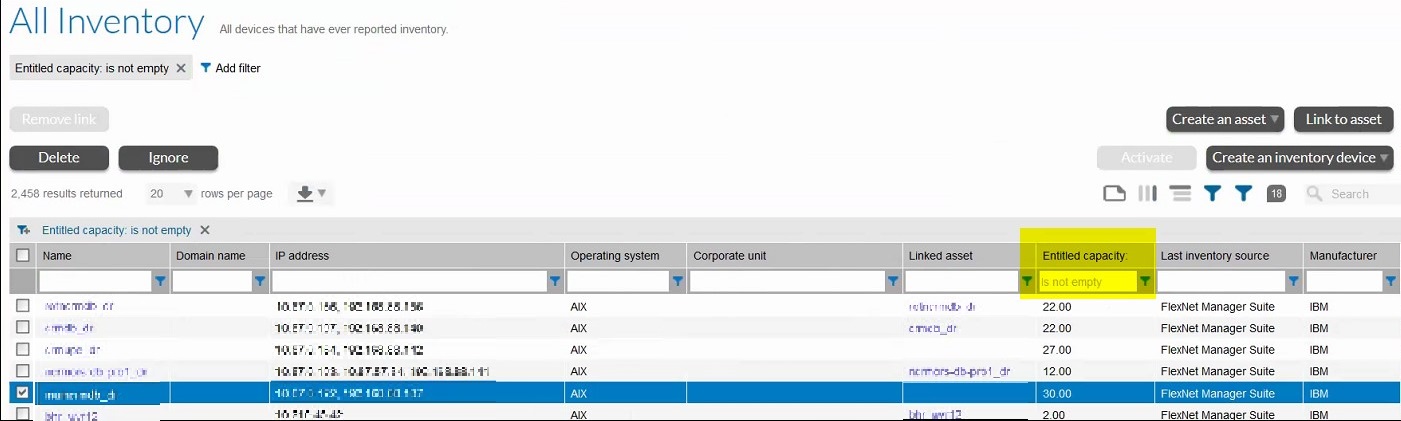Click the group-by rows icon
The image size is (1401, 421).
pos(1181,193)
